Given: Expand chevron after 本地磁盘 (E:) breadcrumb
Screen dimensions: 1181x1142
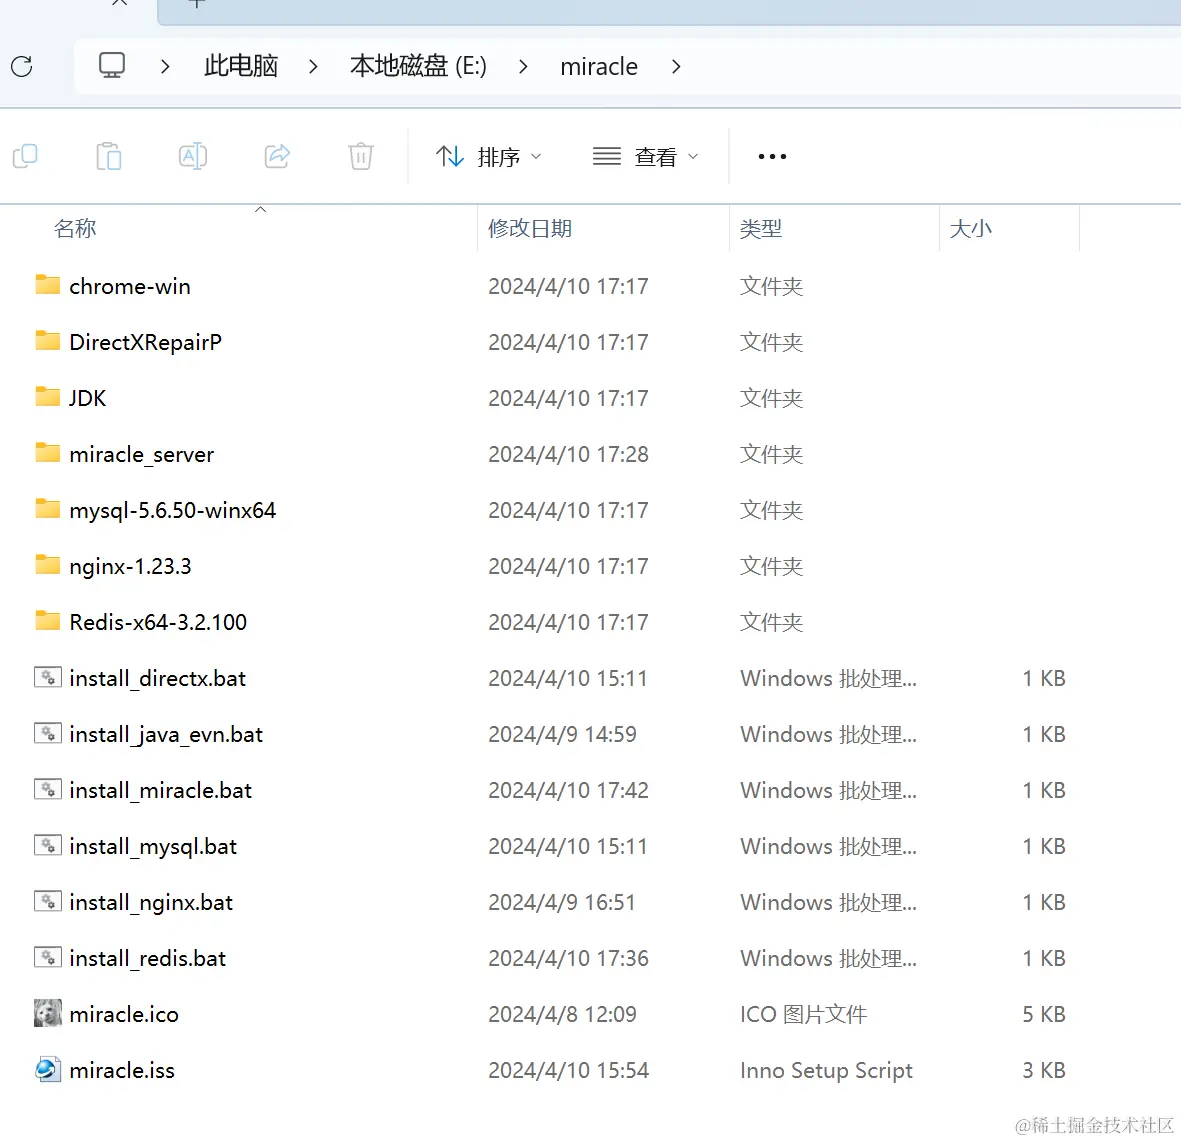Looking at the screenshot, I should tap(523, 66).
